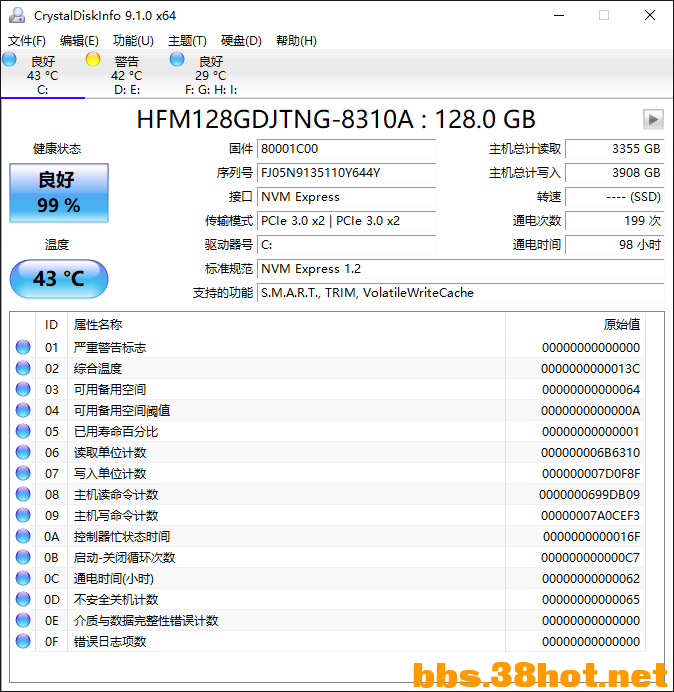674x692 pixels.
Task: Select the 错误日志项数 attribute name
Action: [110, 642]
